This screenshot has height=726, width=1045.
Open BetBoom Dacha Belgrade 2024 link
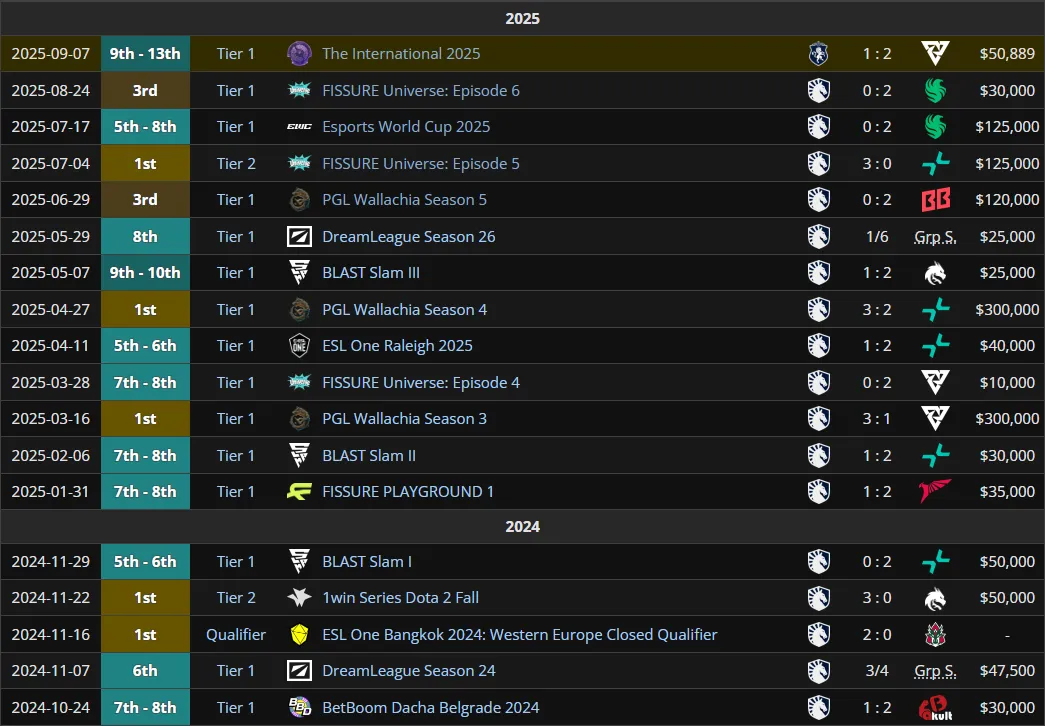[x=431, y=707]
